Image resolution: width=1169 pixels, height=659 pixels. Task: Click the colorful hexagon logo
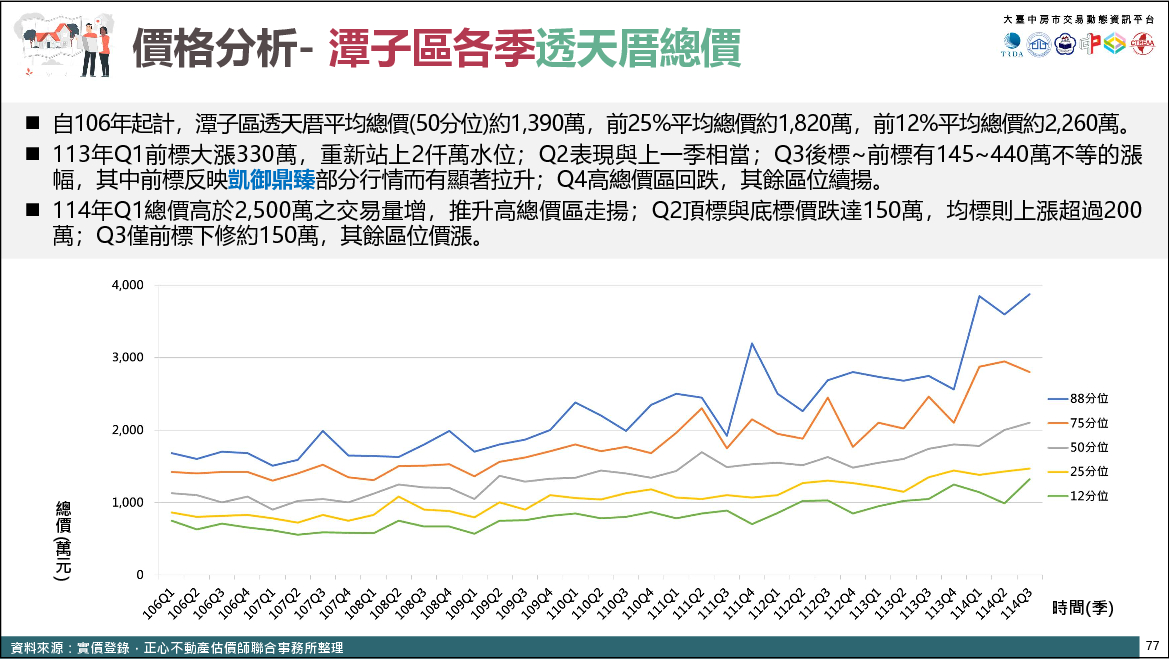1115,45
